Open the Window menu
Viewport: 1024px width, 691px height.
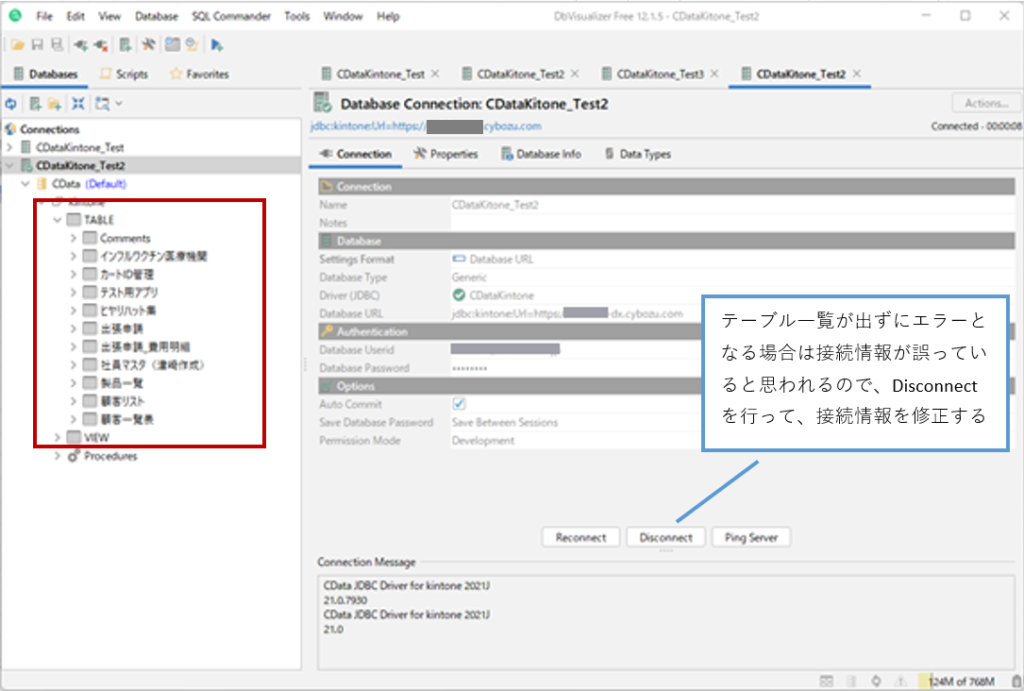(343, 16)
